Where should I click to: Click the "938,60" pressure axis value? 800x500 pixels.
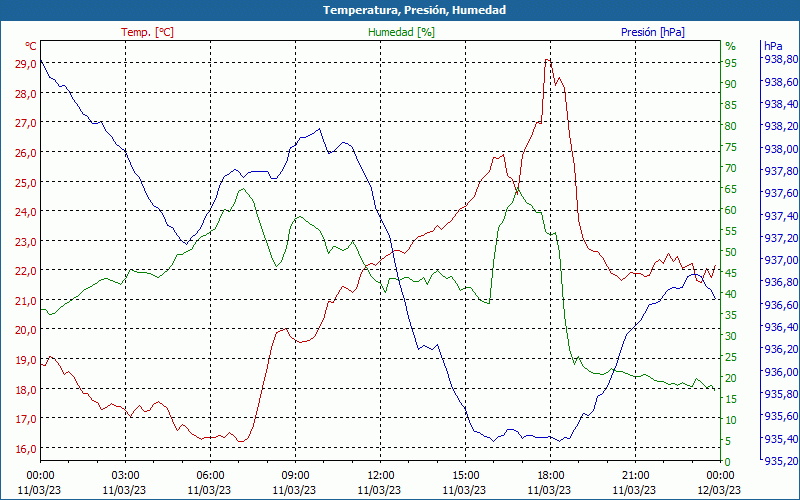click(x=781, y=82)
